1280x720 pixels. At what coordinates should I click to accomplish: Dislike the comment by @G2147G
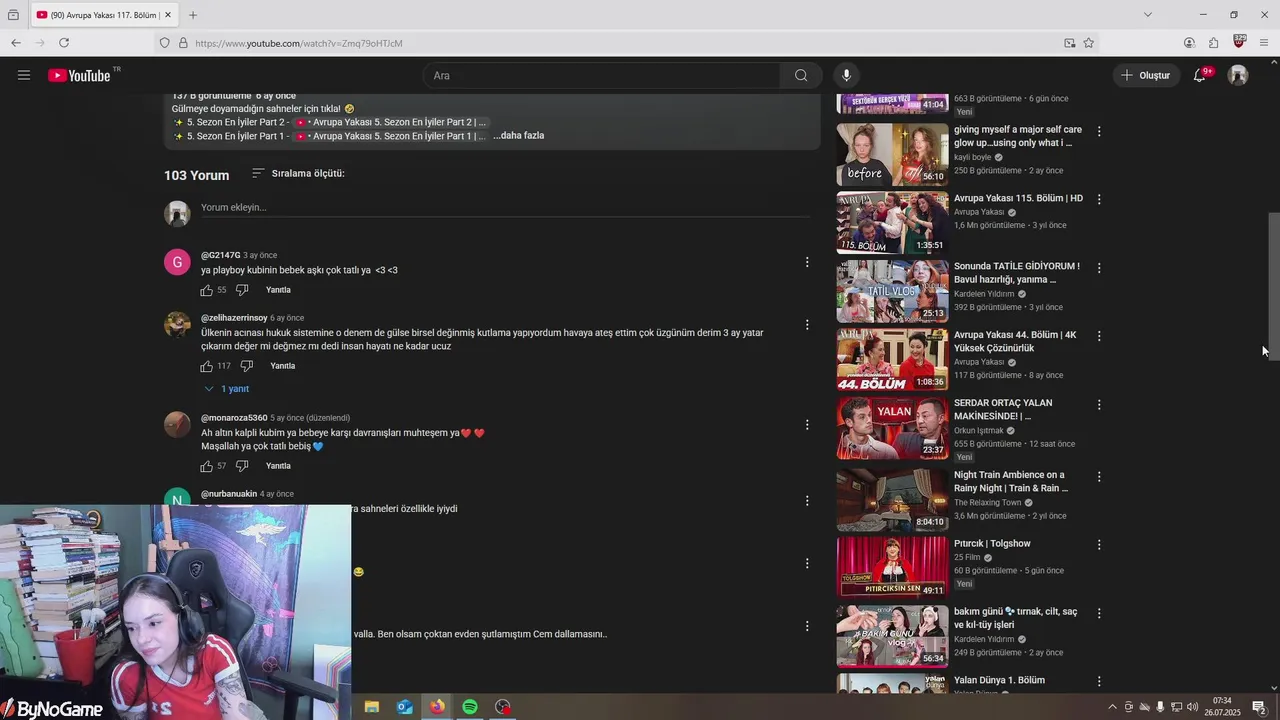[241, 290]
